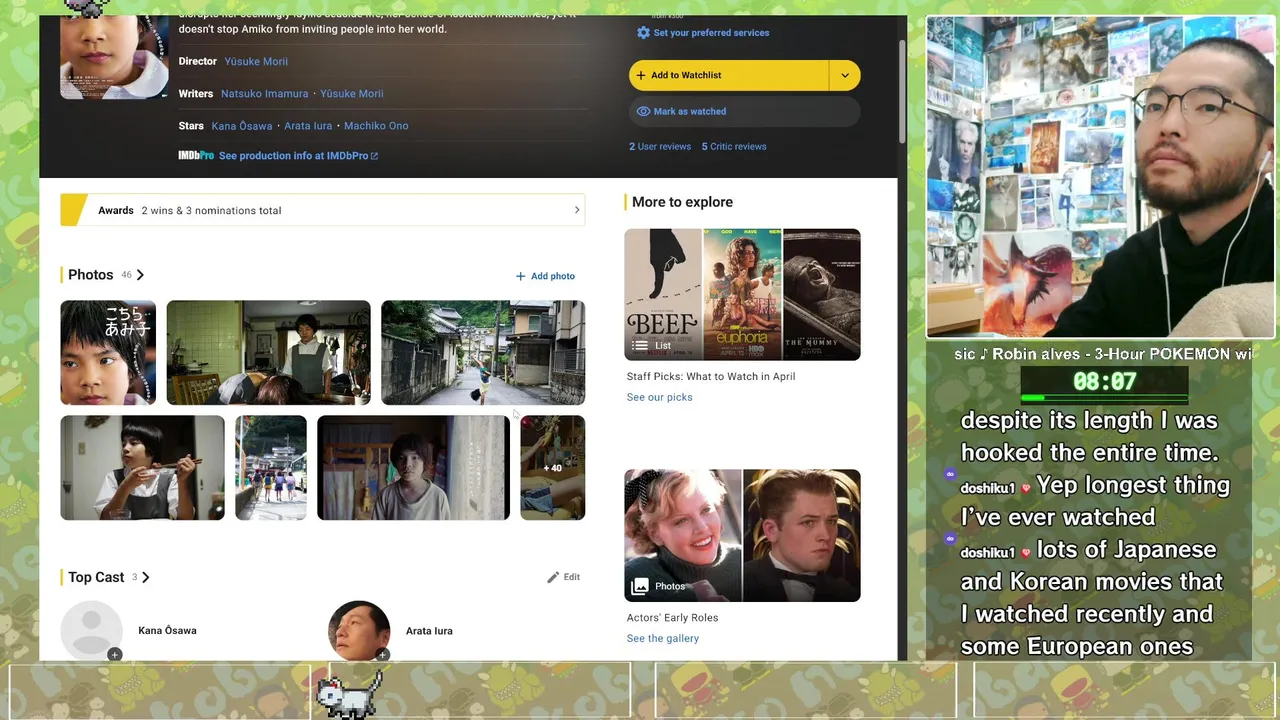Click the plus icon on Add to Watchlist
The image size is (1280, 720).
tap(641, 75)
